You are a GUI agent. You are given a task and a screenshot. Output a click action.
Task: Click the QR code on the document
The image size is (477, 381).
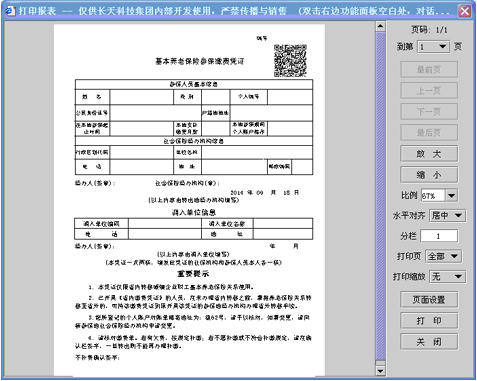[290, 61]
